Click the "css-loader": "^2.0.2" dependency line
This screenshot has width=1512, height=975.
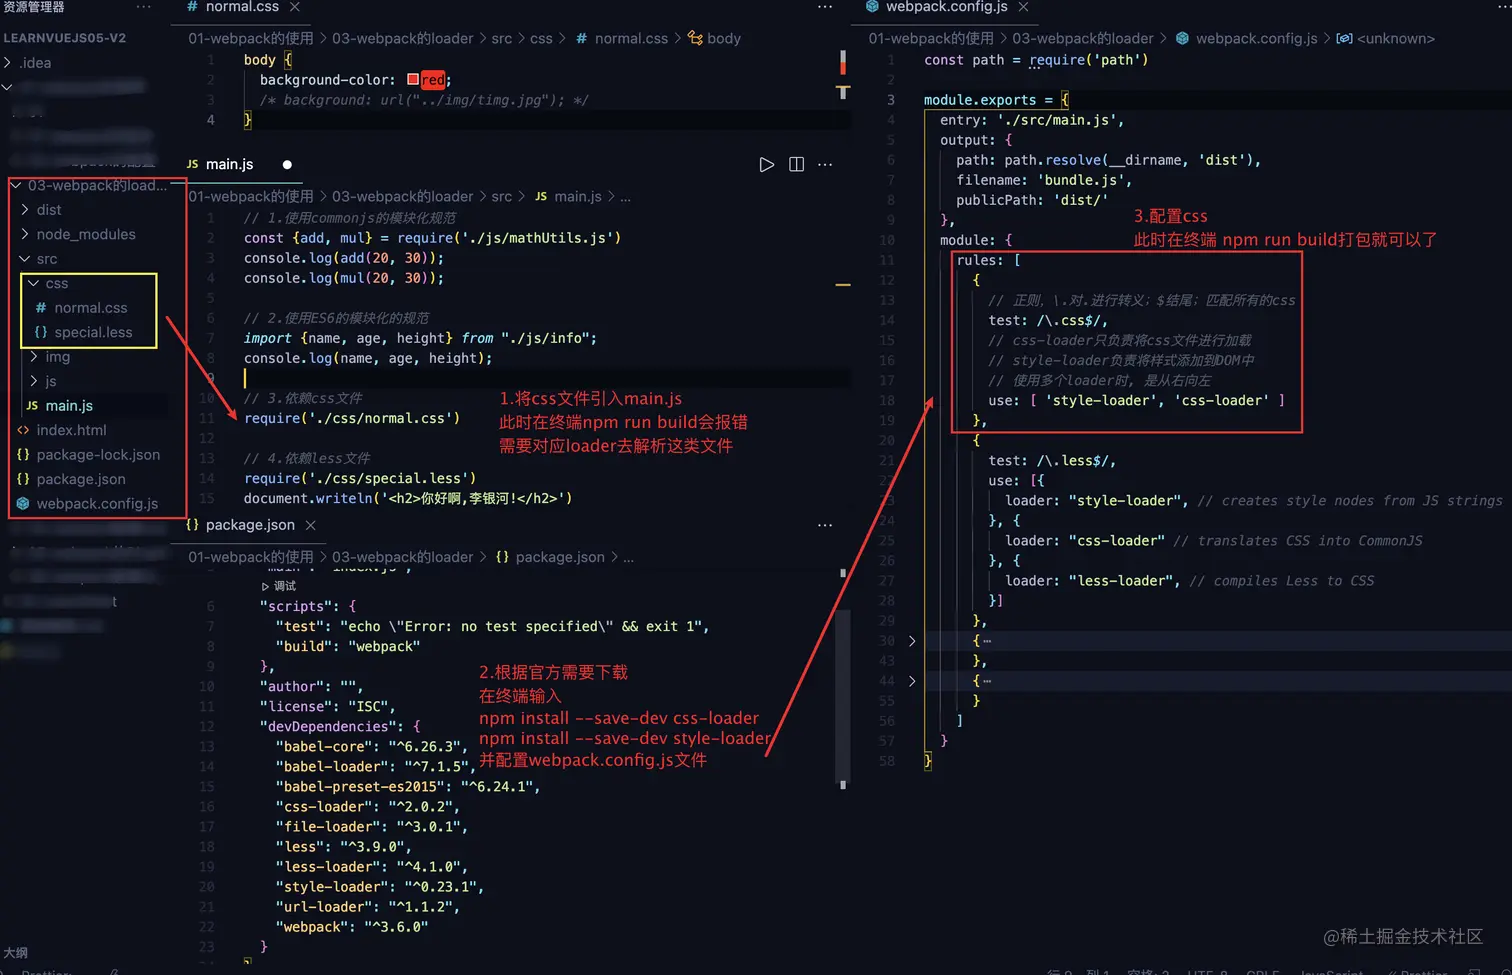pyautogui.click(x=368, y=806)
